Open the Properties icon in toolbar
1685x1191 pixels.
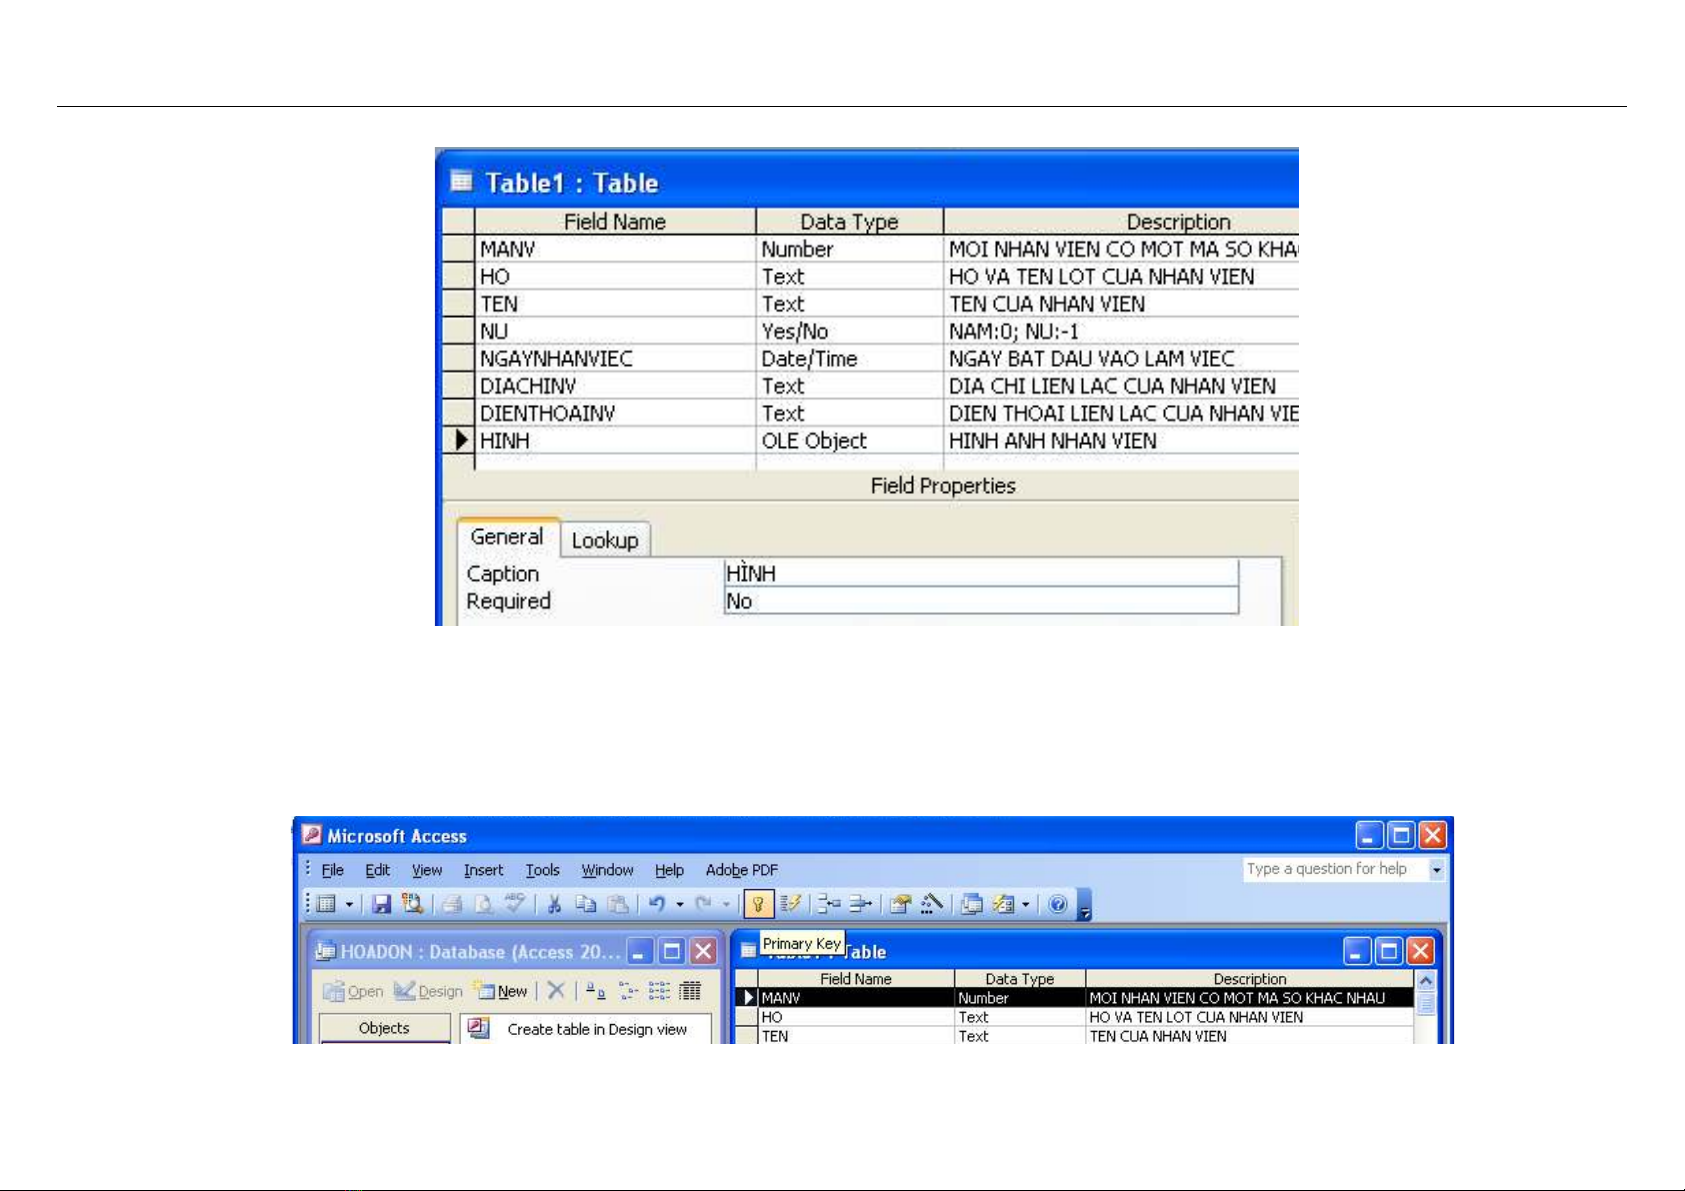click(900, 905)
